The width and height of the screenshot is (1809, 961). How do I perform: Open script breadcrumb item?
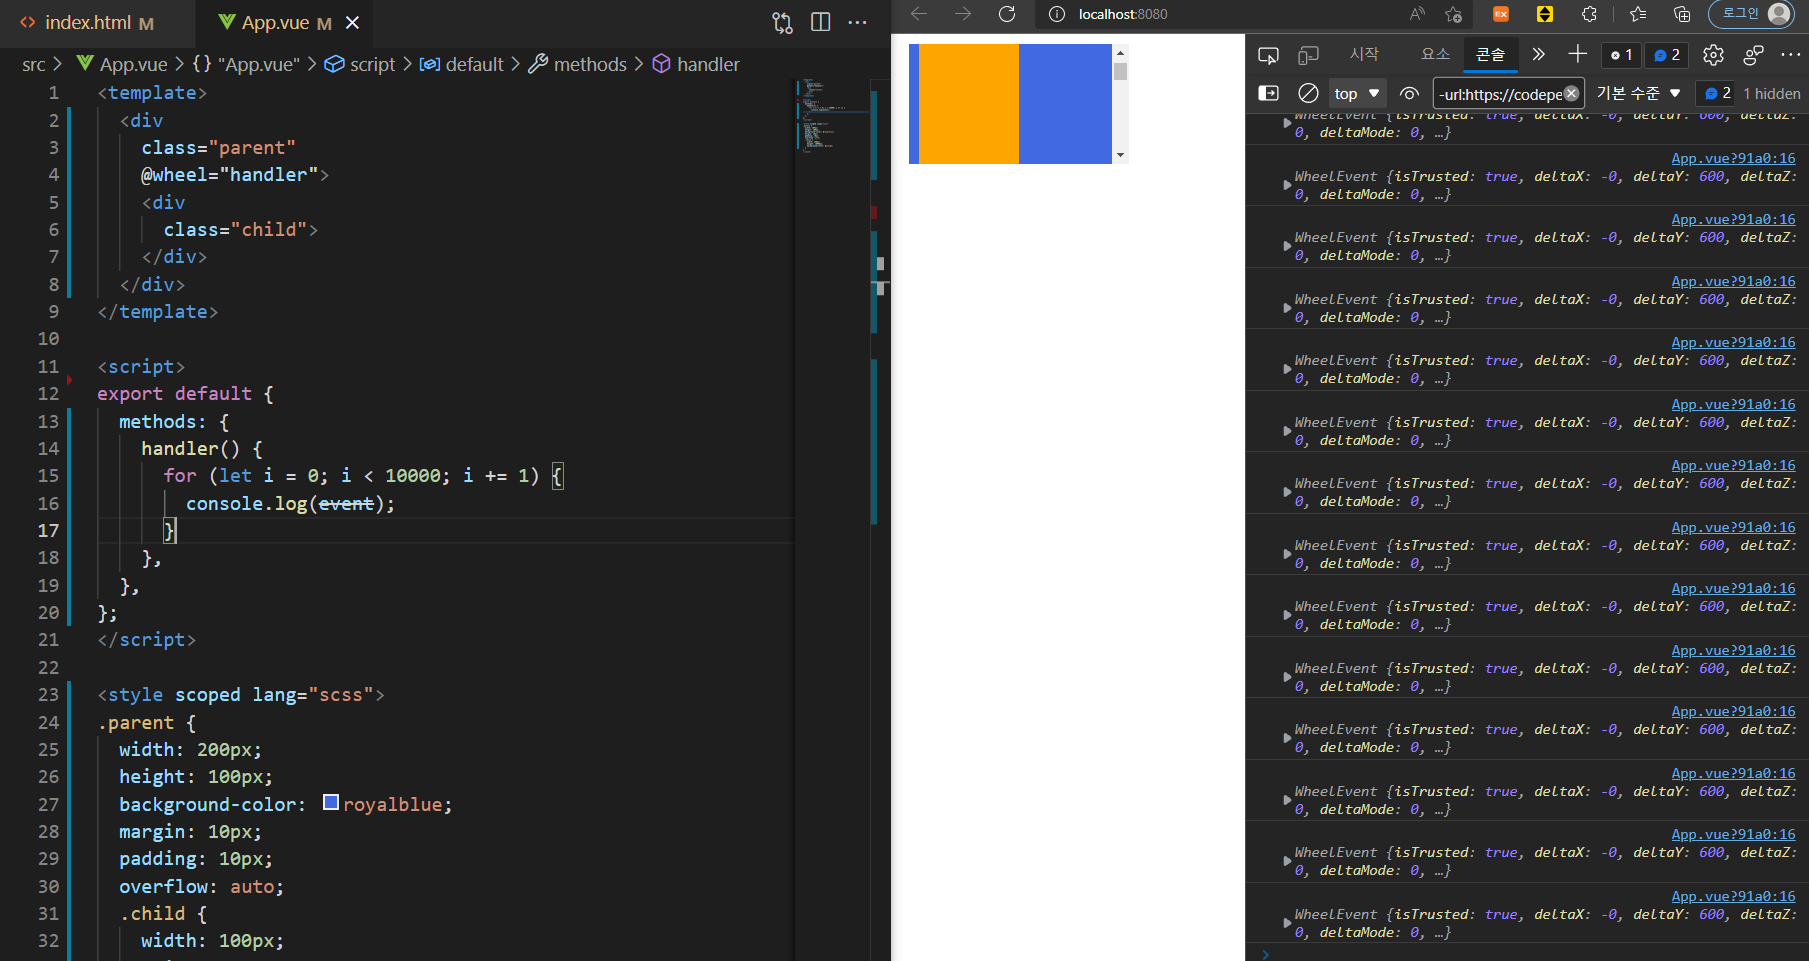click(361, 64)
